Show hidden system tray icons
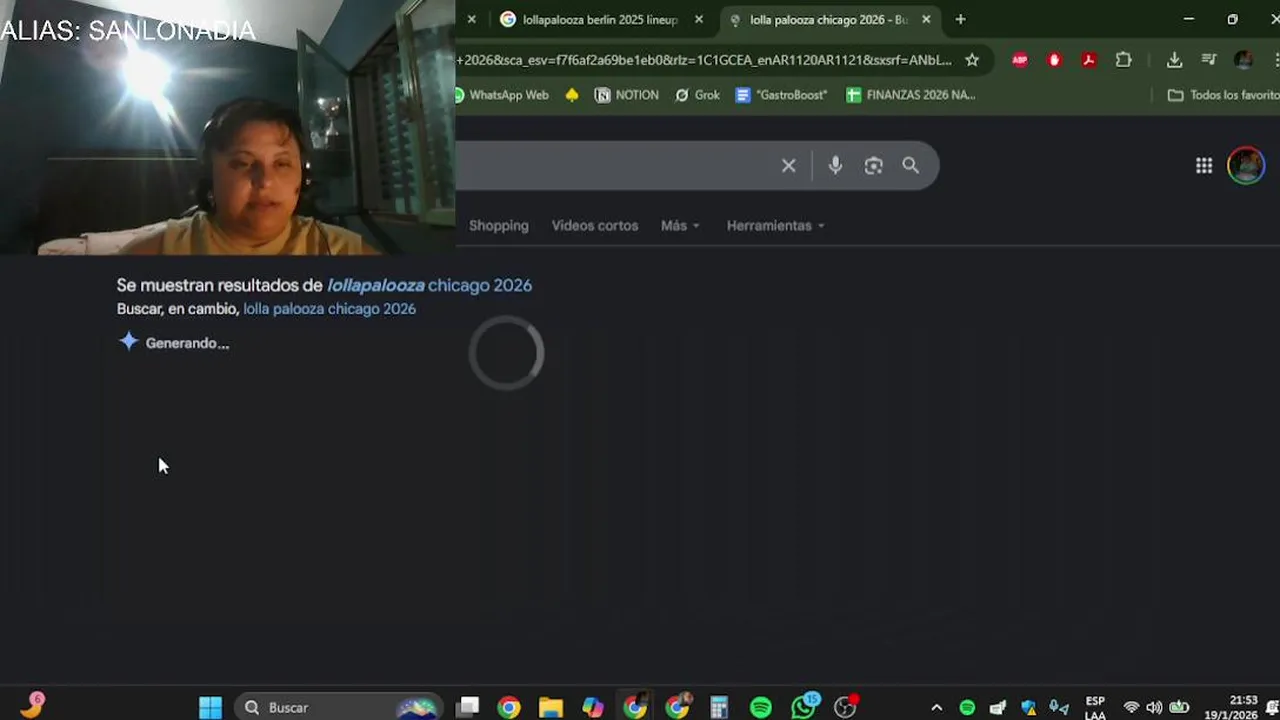The width and height of the screenshot is (1280, 720). coord(936,707)
